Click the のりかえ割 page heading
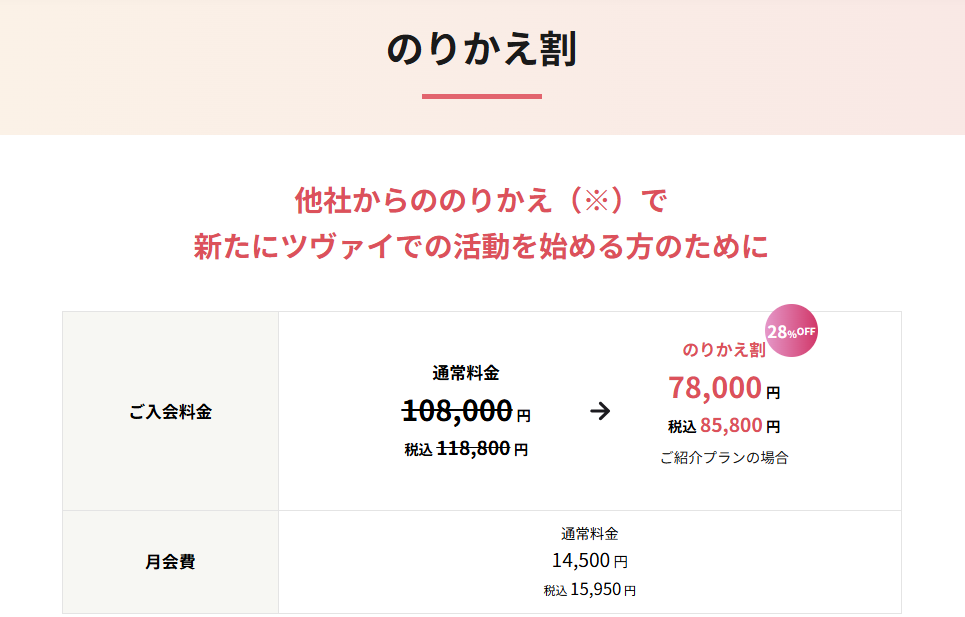 (x=482, y=49)
